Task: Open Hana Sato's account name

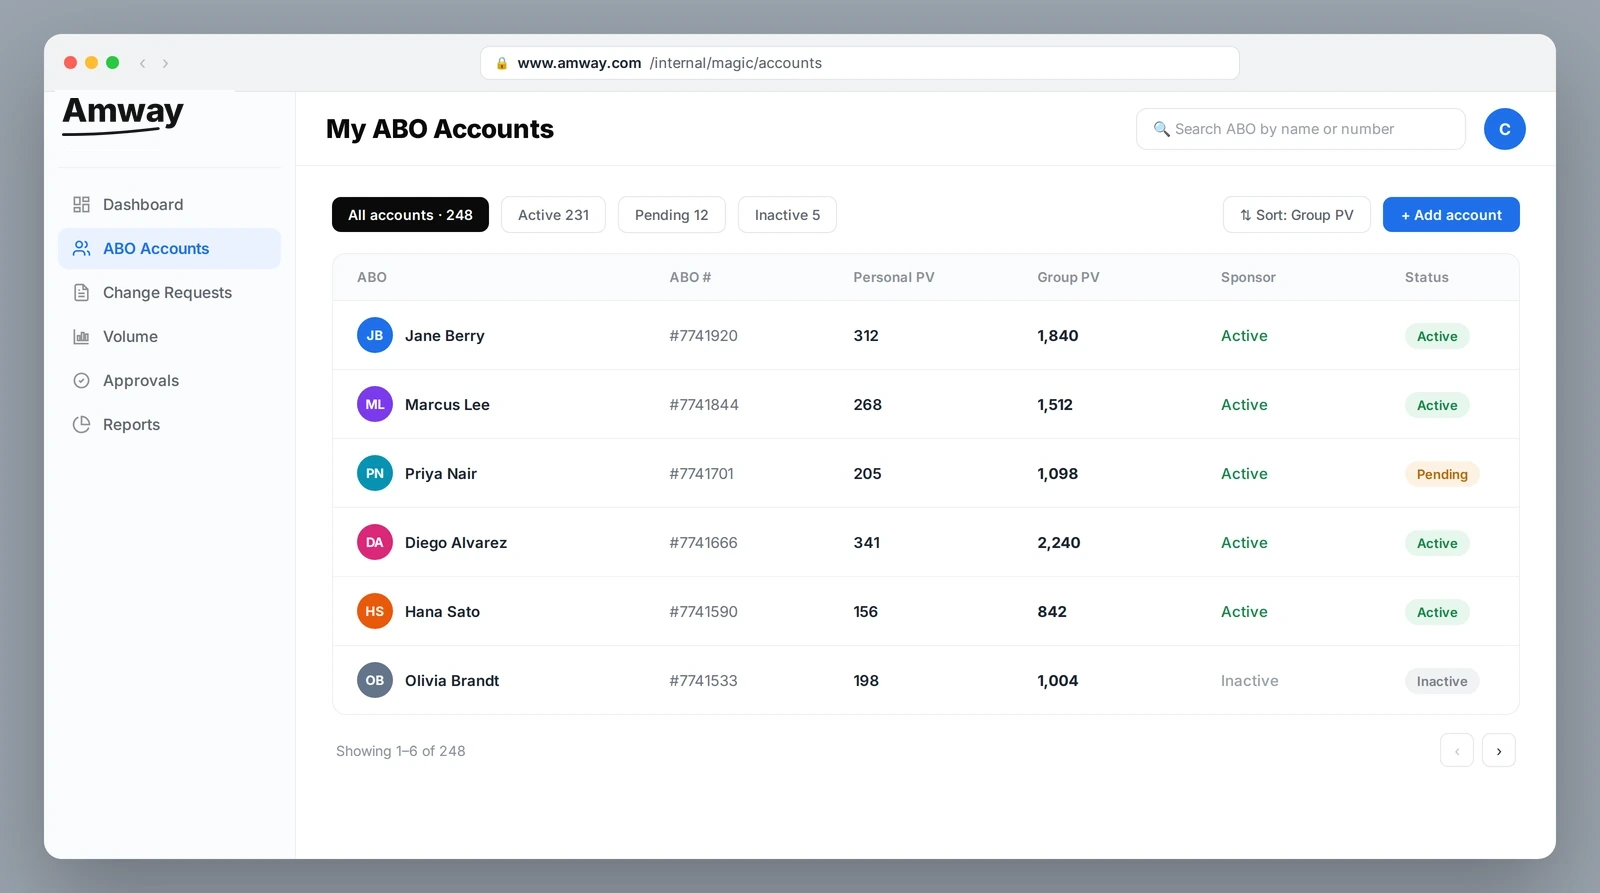Action: tap(442, 612)
